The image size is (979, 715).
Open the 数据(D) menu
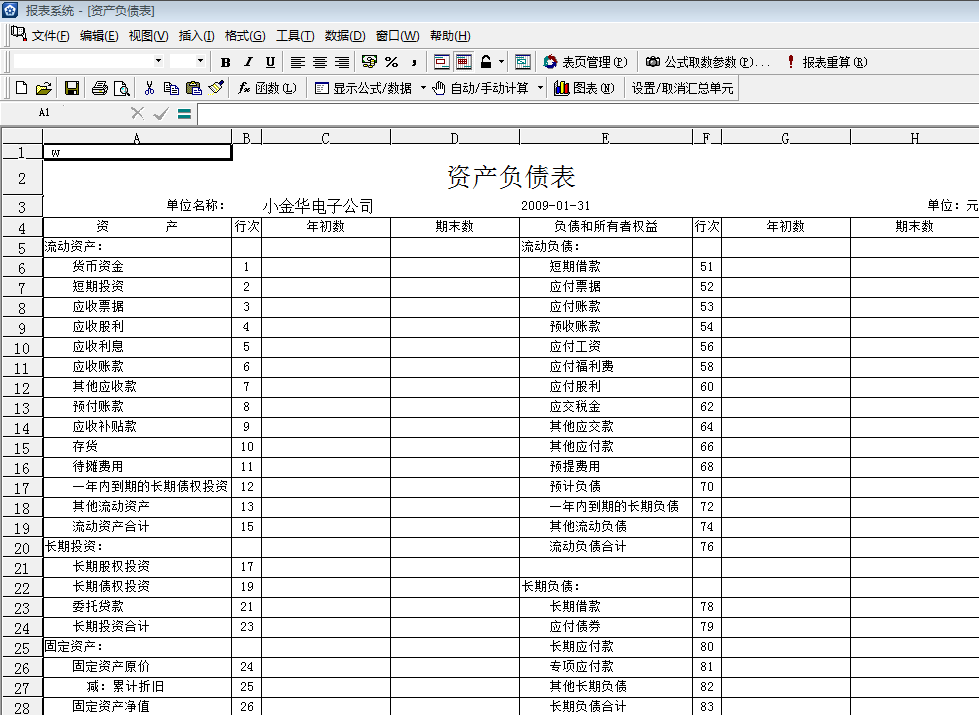pos(345,36)
